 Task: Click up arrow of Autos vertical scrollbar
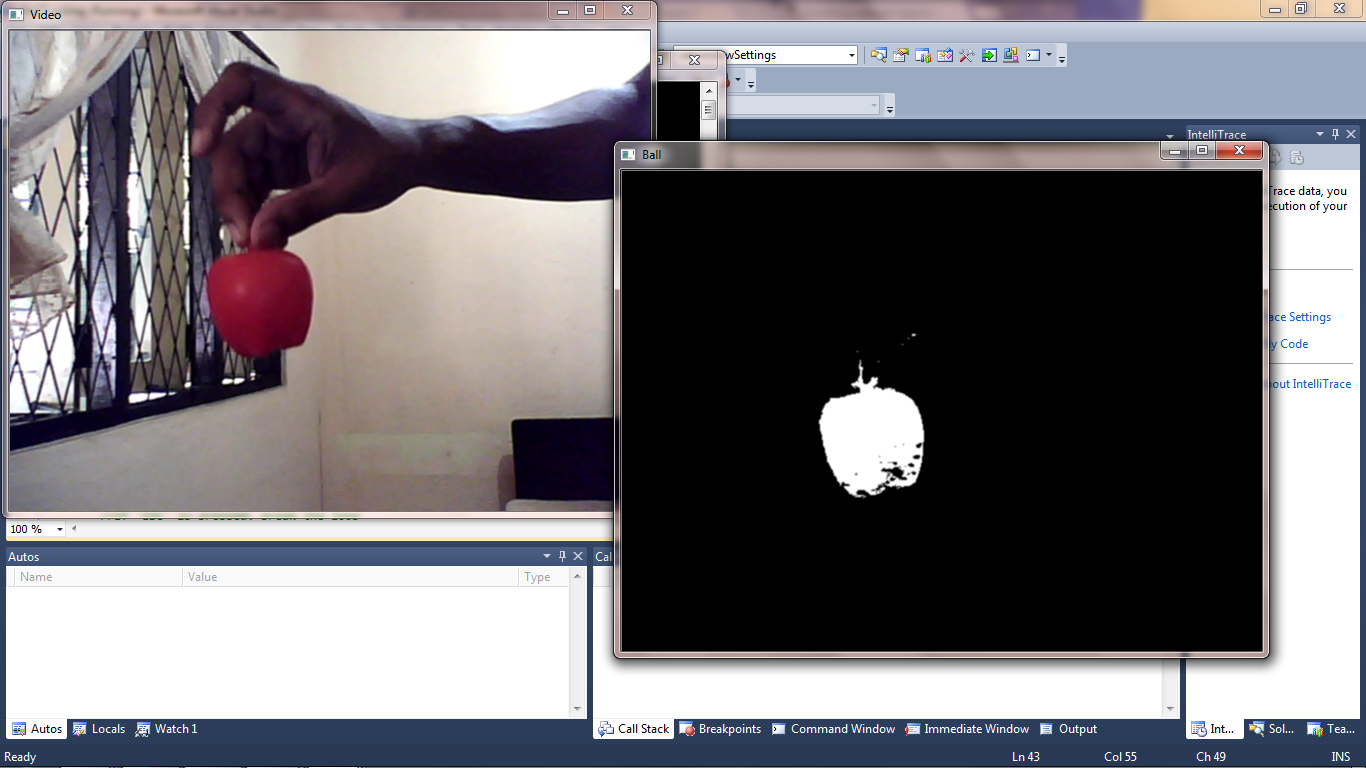tap(577, 577)
